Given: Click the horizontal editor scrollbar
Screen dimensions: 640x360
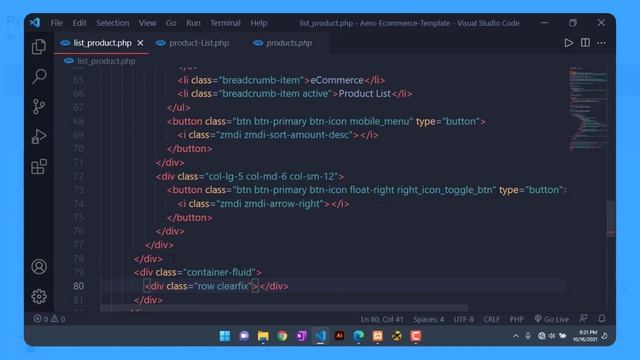Looking at the screenshot, I should click(x=284, y=308).
